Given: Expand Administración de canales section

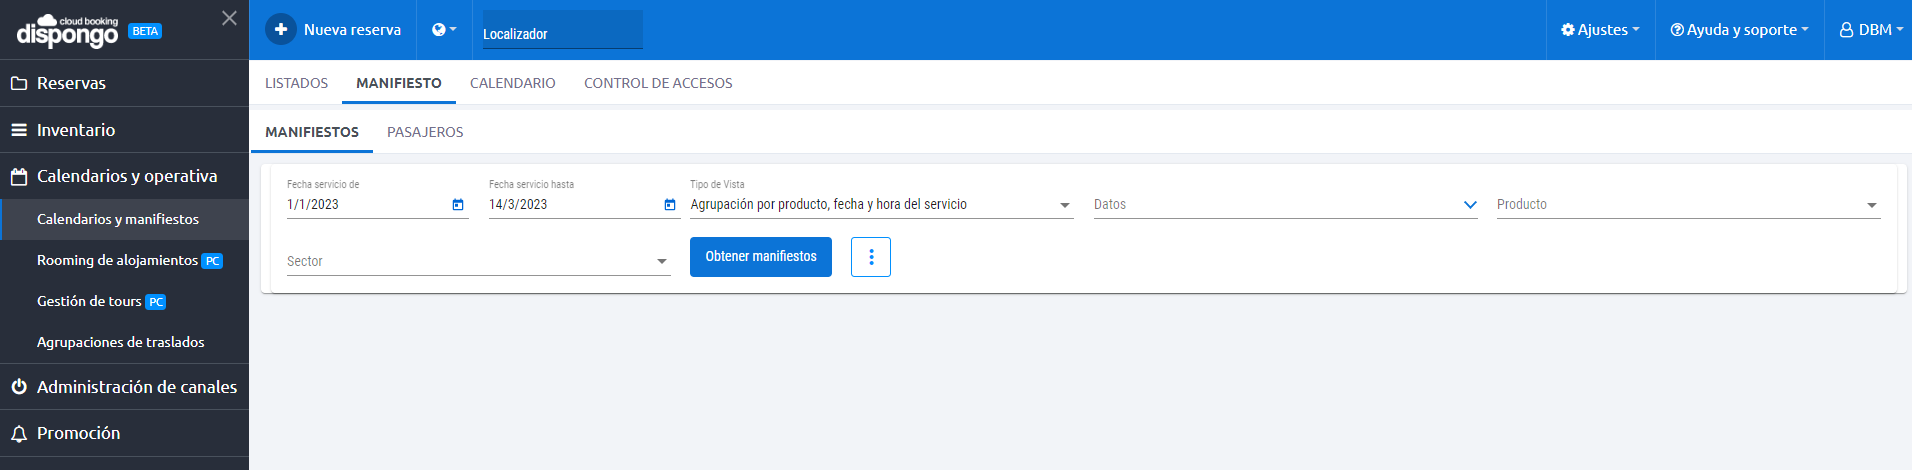Looking at the screenshot, I should click(x=124, y=387).
